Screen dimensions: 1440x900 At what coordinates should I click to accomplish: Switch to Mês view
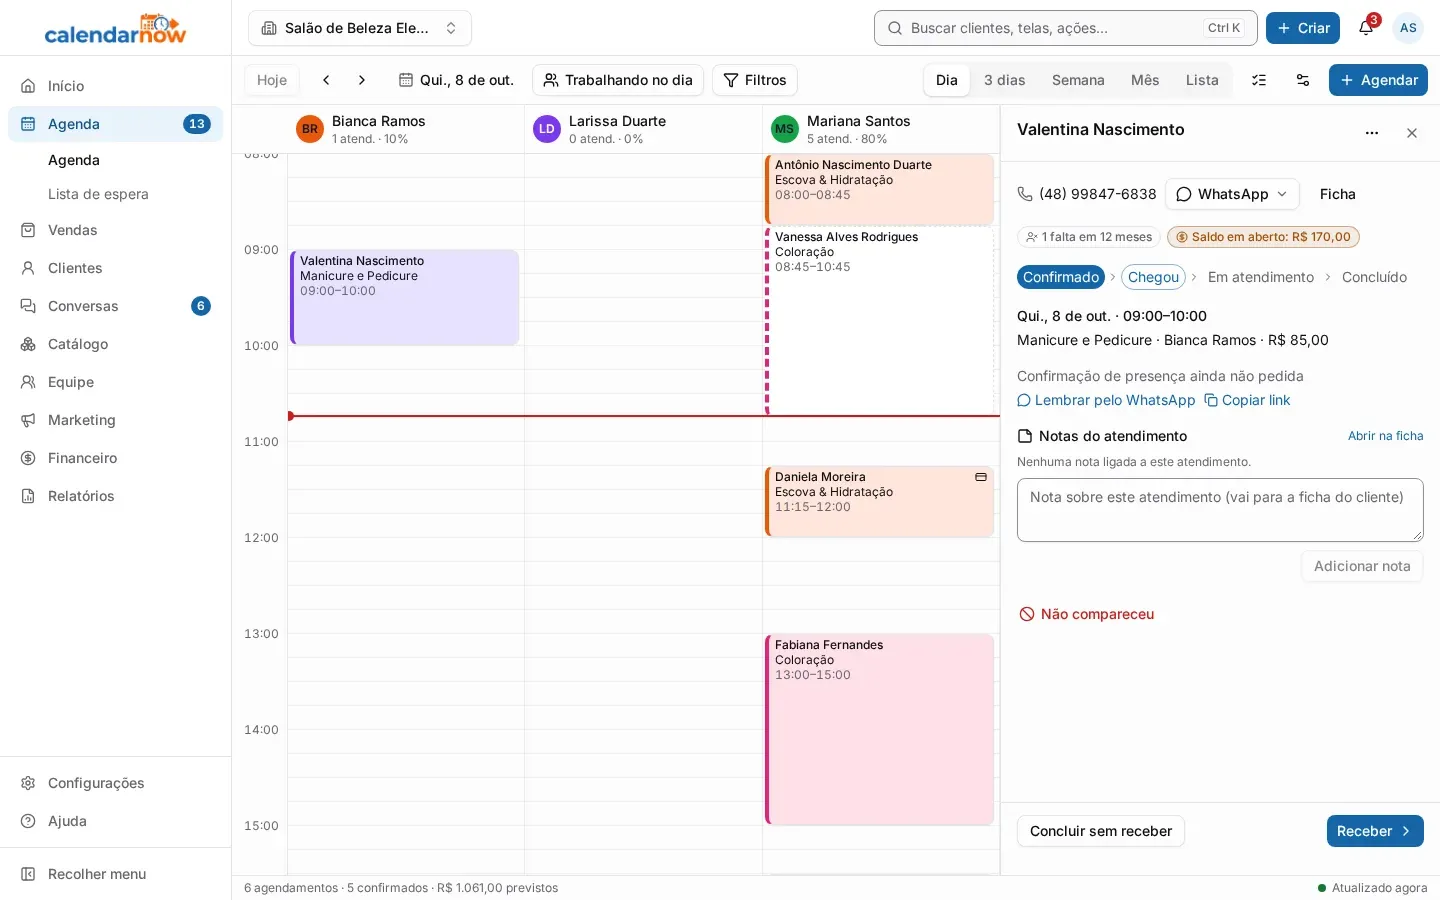[1145, 80]
